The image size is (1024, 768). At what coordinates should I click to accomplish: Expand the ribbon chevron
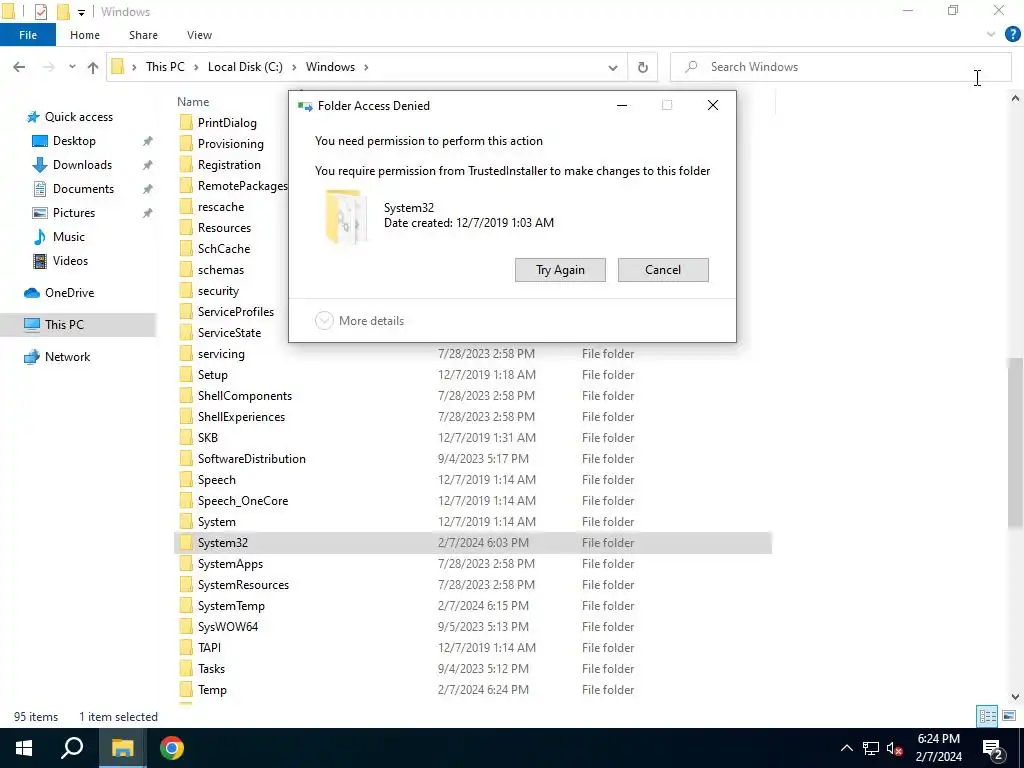[991, 35]
